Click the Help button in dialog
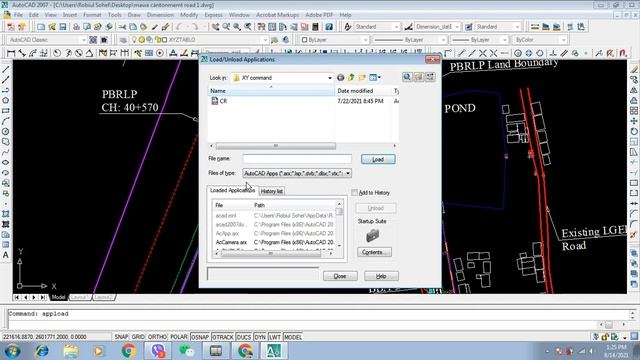Screen dimensions: 640x360 [x=381, y=276]
